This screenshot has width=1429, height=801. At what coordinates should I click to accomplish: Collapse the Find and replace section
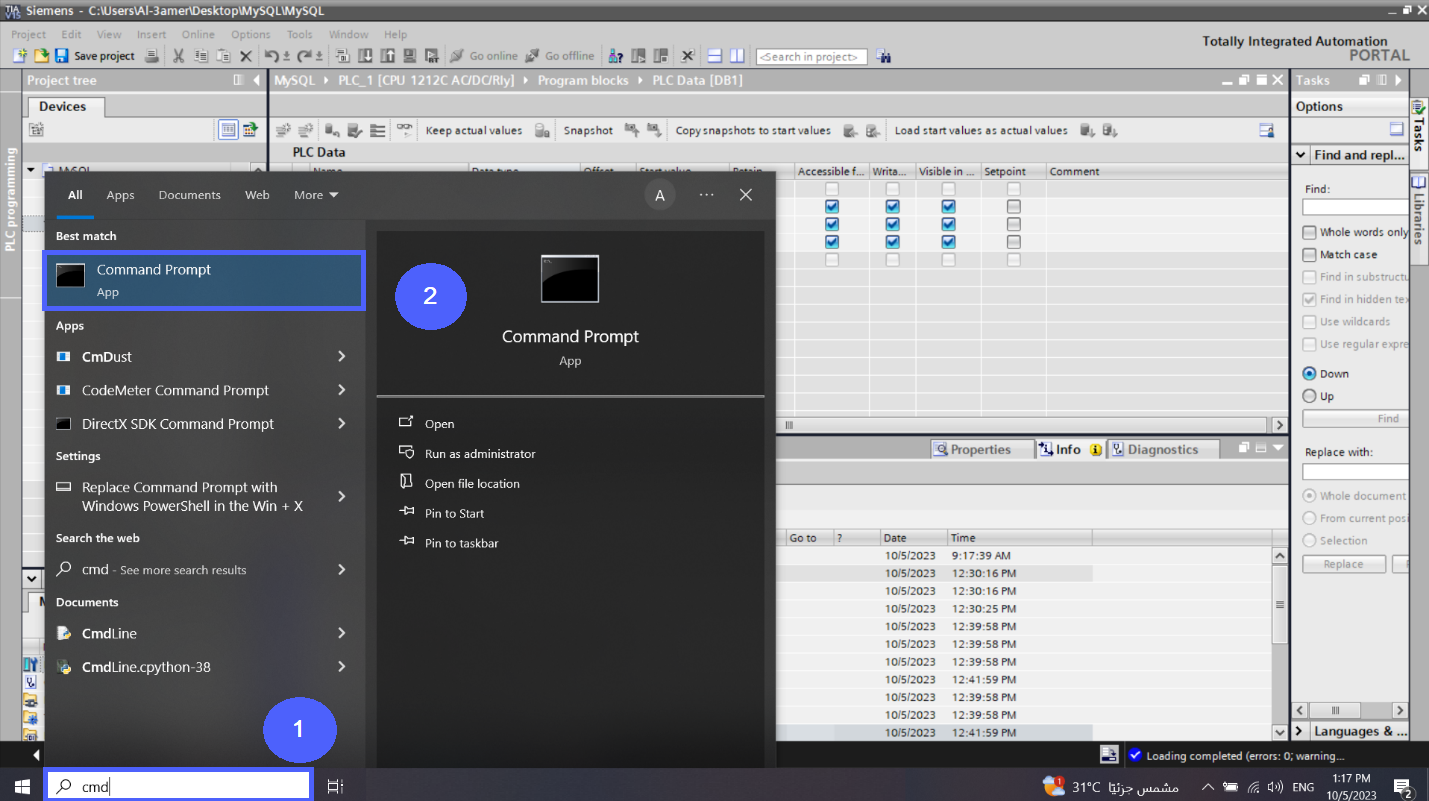pyautogui.click(x=1301, y=155)
